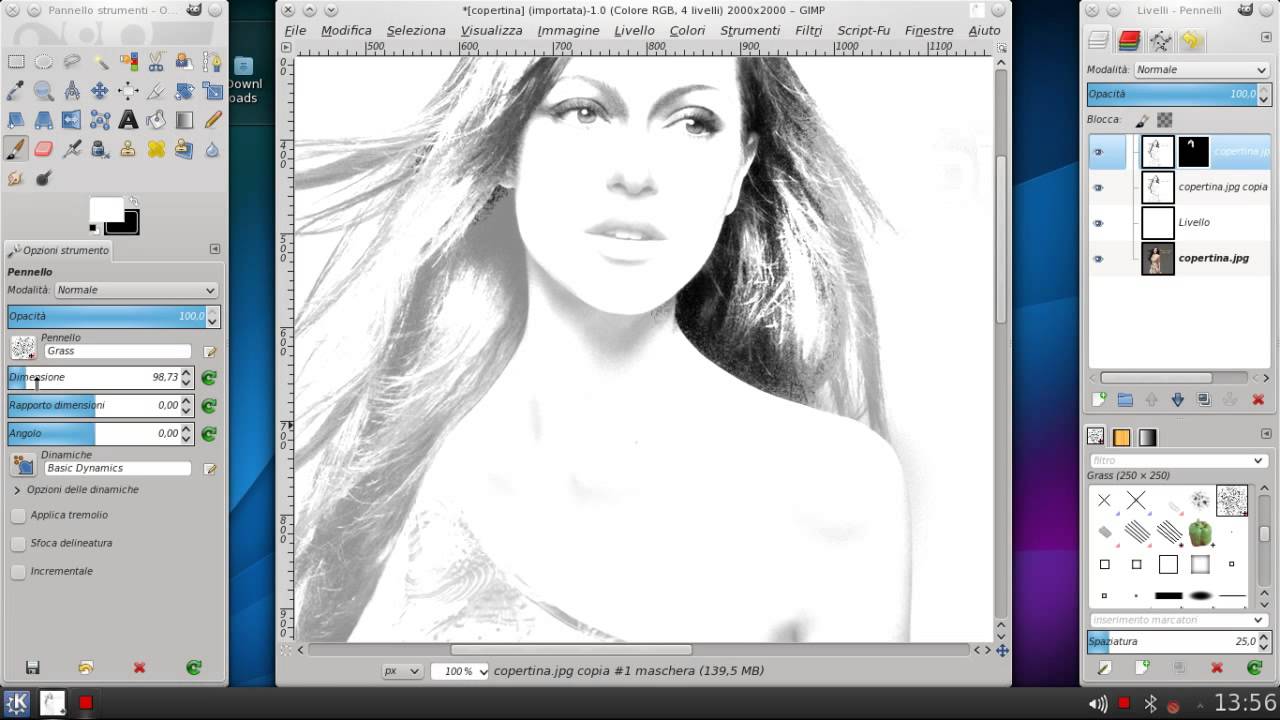Click the foreground white color swatch

point(105,210)
